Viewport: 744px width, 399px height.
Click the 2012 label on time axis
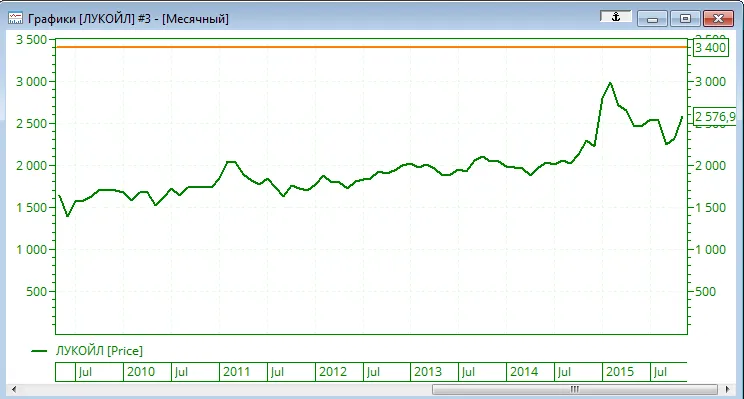(333, 371)
